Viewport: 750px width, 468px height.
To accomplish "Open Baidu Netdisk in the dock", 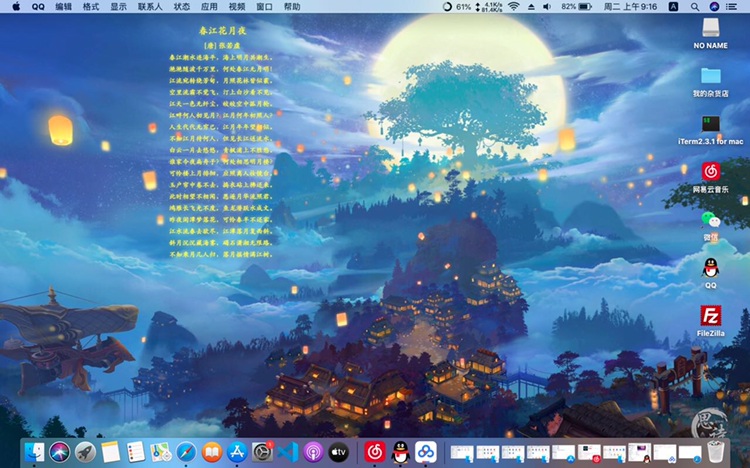I will click(x=425, y=452).
